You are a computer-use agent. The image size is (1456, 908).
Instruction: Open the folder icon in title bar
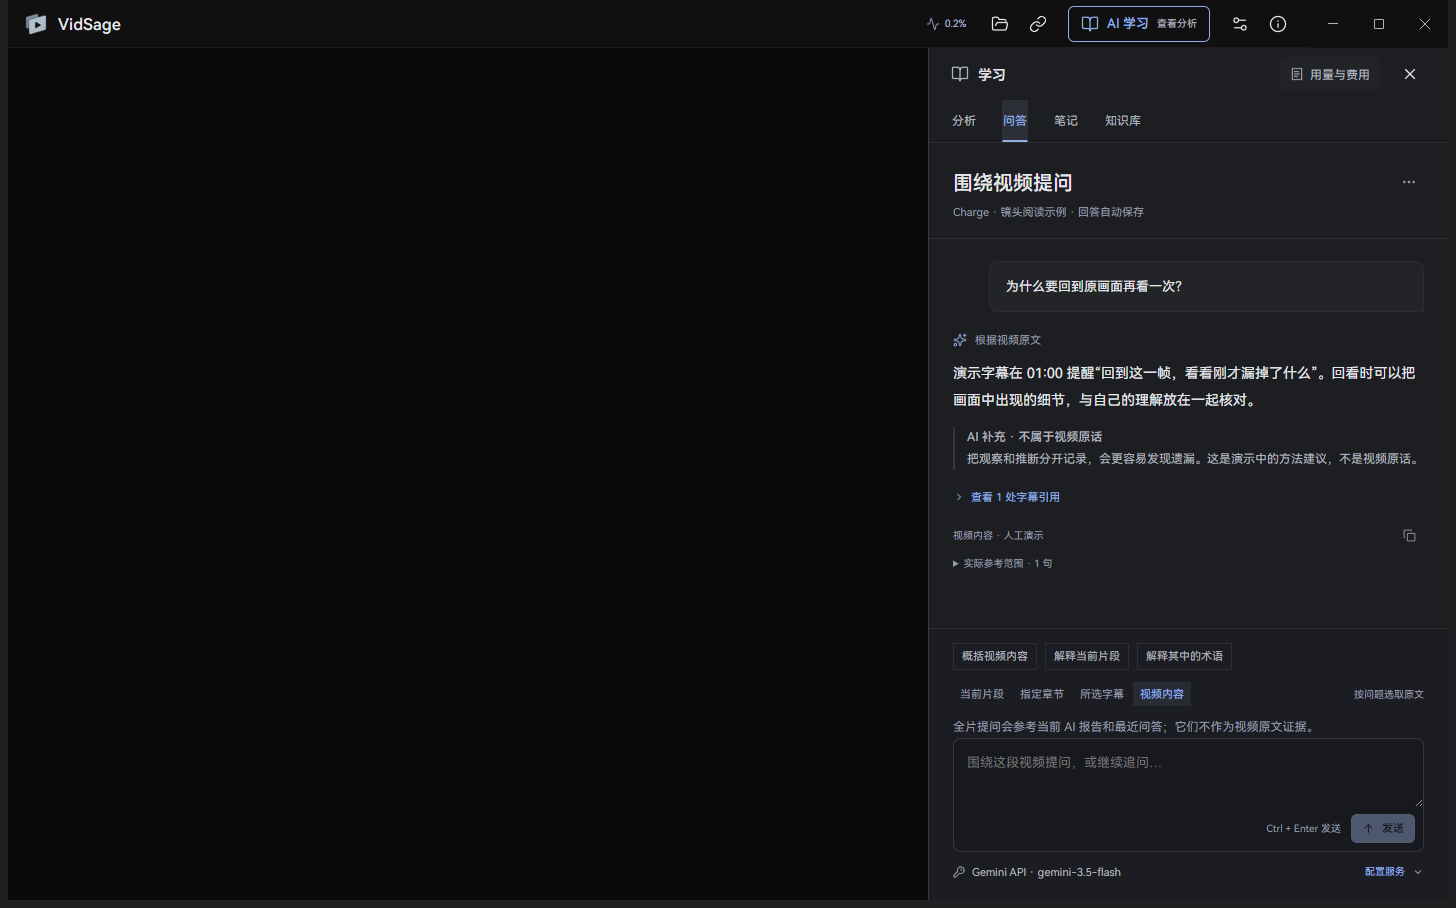coord(999,24)
